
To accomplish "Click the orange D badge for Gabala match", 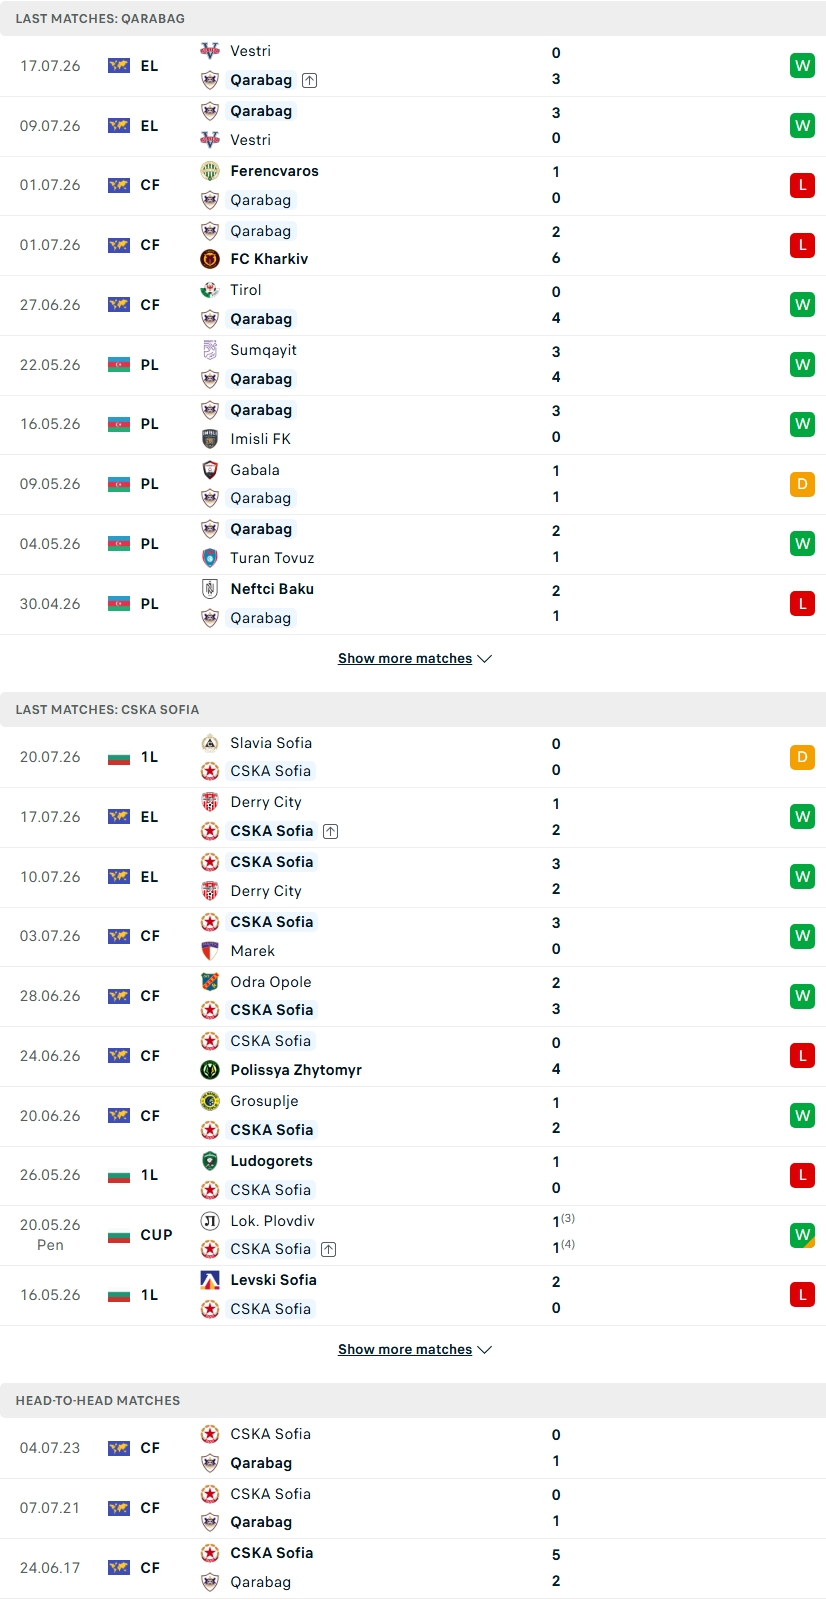I will coord(802,484).
